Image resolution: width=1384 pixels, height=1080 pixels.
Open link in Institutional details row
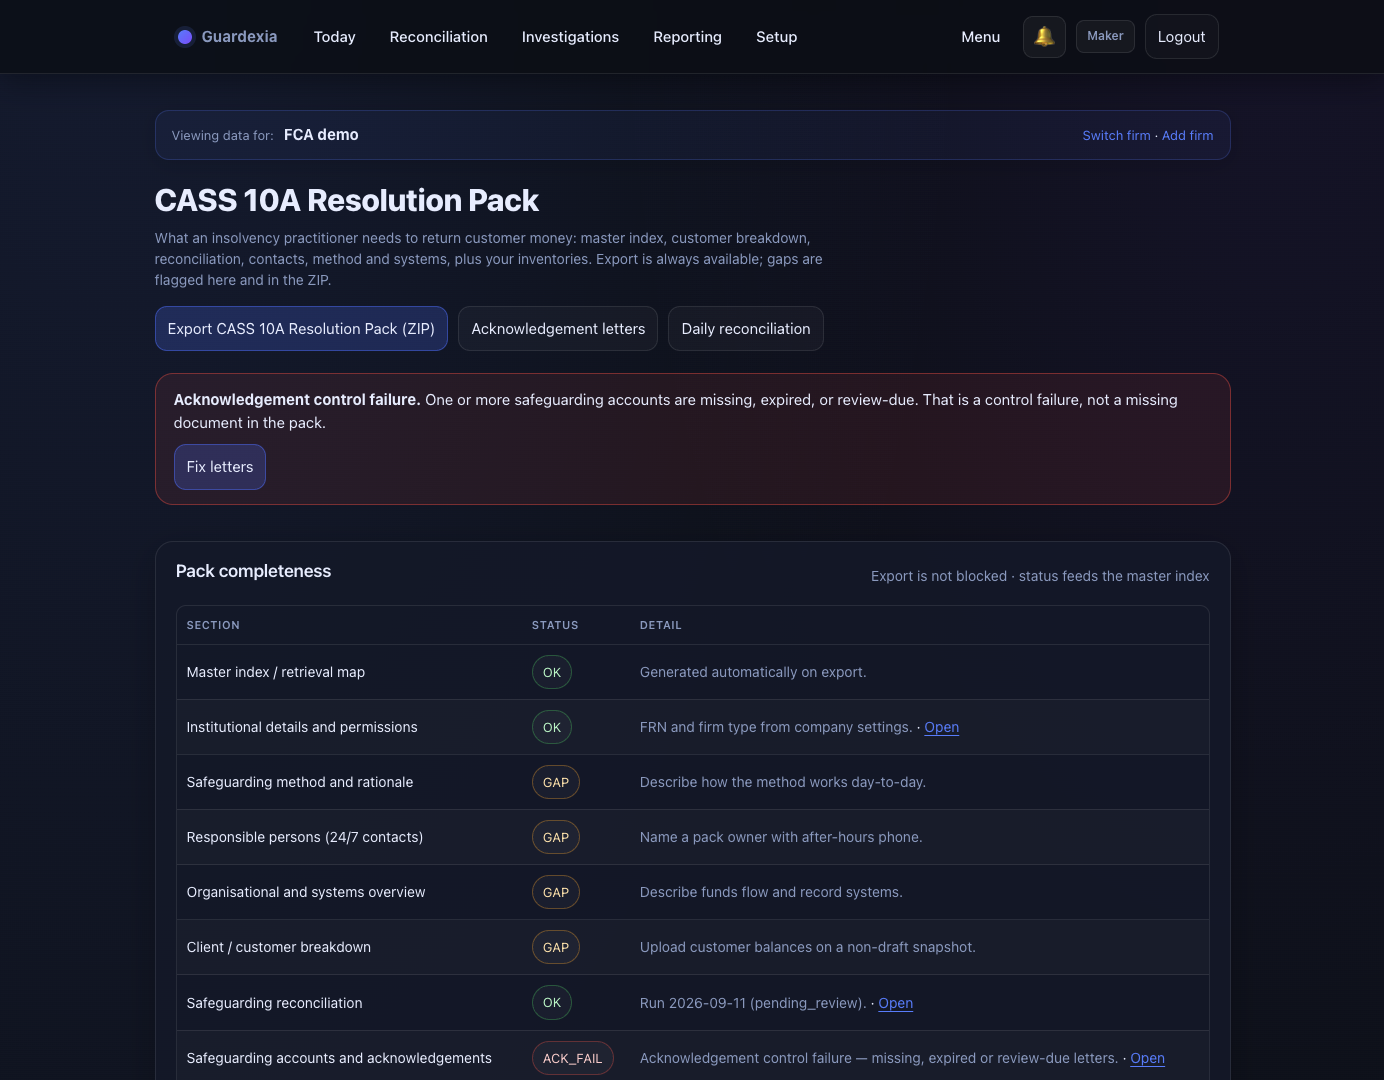(x=941, y=727)
